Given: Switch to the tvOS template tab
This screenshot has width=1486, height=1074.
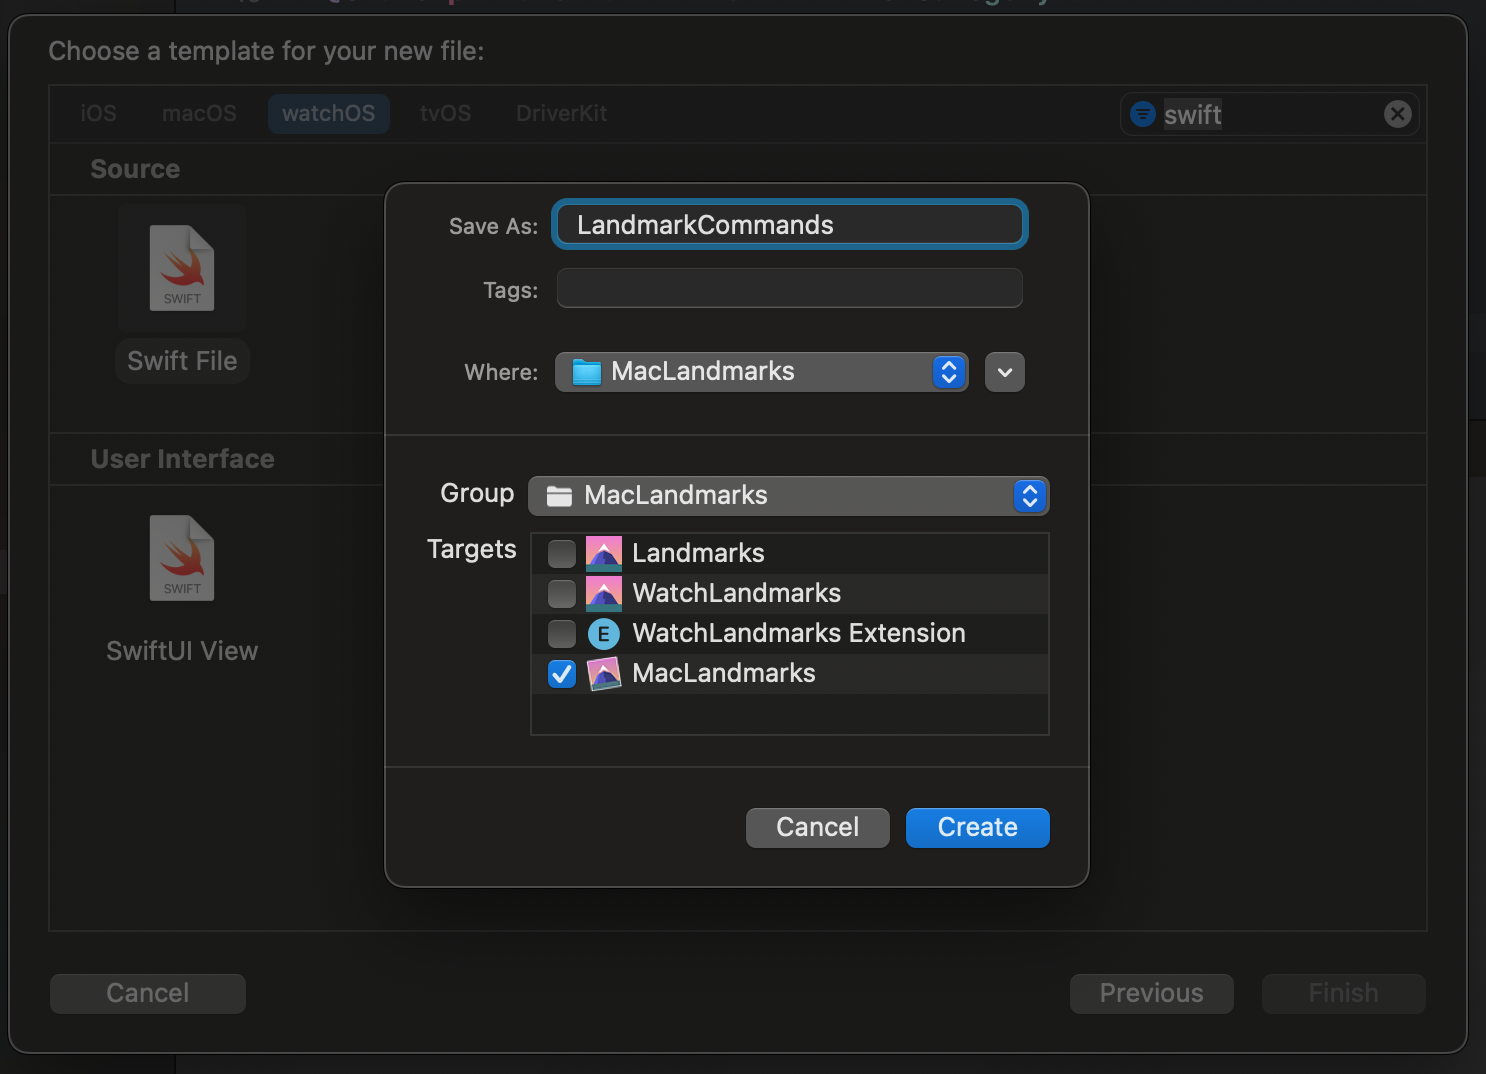Looking at the screenshot, I should pyautogui.click(x=445, y=113).
